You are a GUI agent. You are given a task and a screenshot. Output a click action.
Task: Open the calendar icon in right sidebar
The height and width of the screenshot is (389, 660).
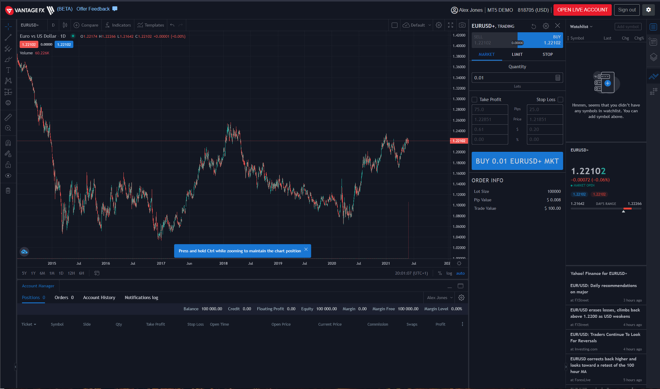(x=653, y=41)
